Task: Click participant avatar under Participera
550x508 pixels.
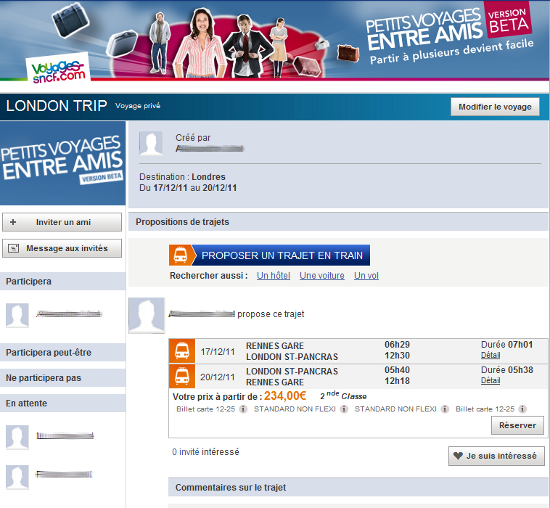Action: click(x=17, y=315)
